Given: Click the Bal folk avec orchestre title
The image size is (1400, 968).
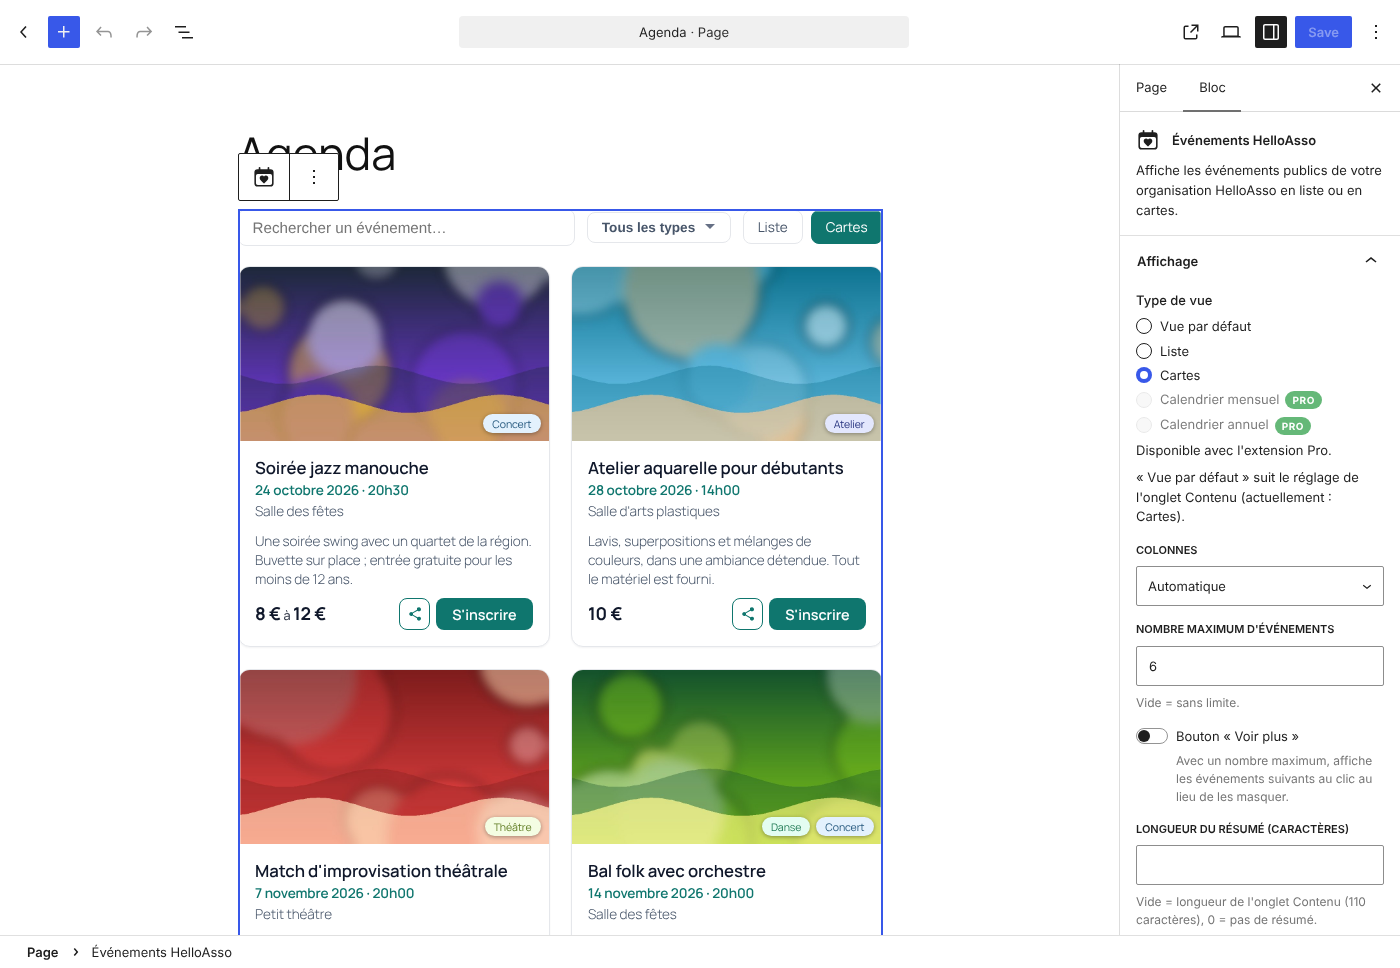Looking at the screenshot, I should coord(677,871).
